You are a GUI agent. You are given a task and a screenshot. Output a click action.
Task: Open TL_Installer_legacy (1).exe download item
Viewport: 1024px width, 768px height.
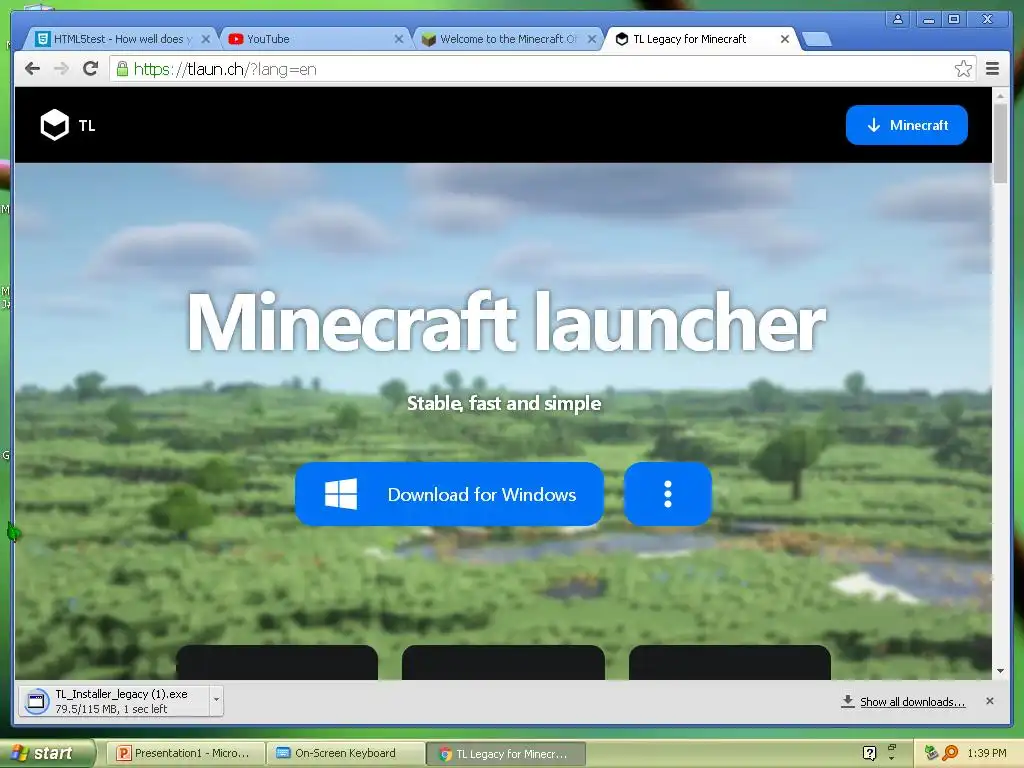(114, 701)
